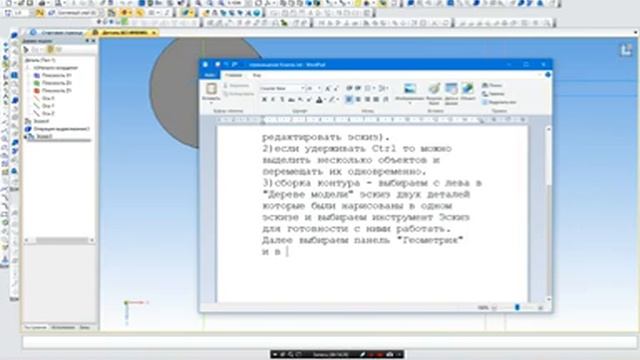Click the grow font icon in WordPad
The image size is (640, 360).
(x=328, y=88)
